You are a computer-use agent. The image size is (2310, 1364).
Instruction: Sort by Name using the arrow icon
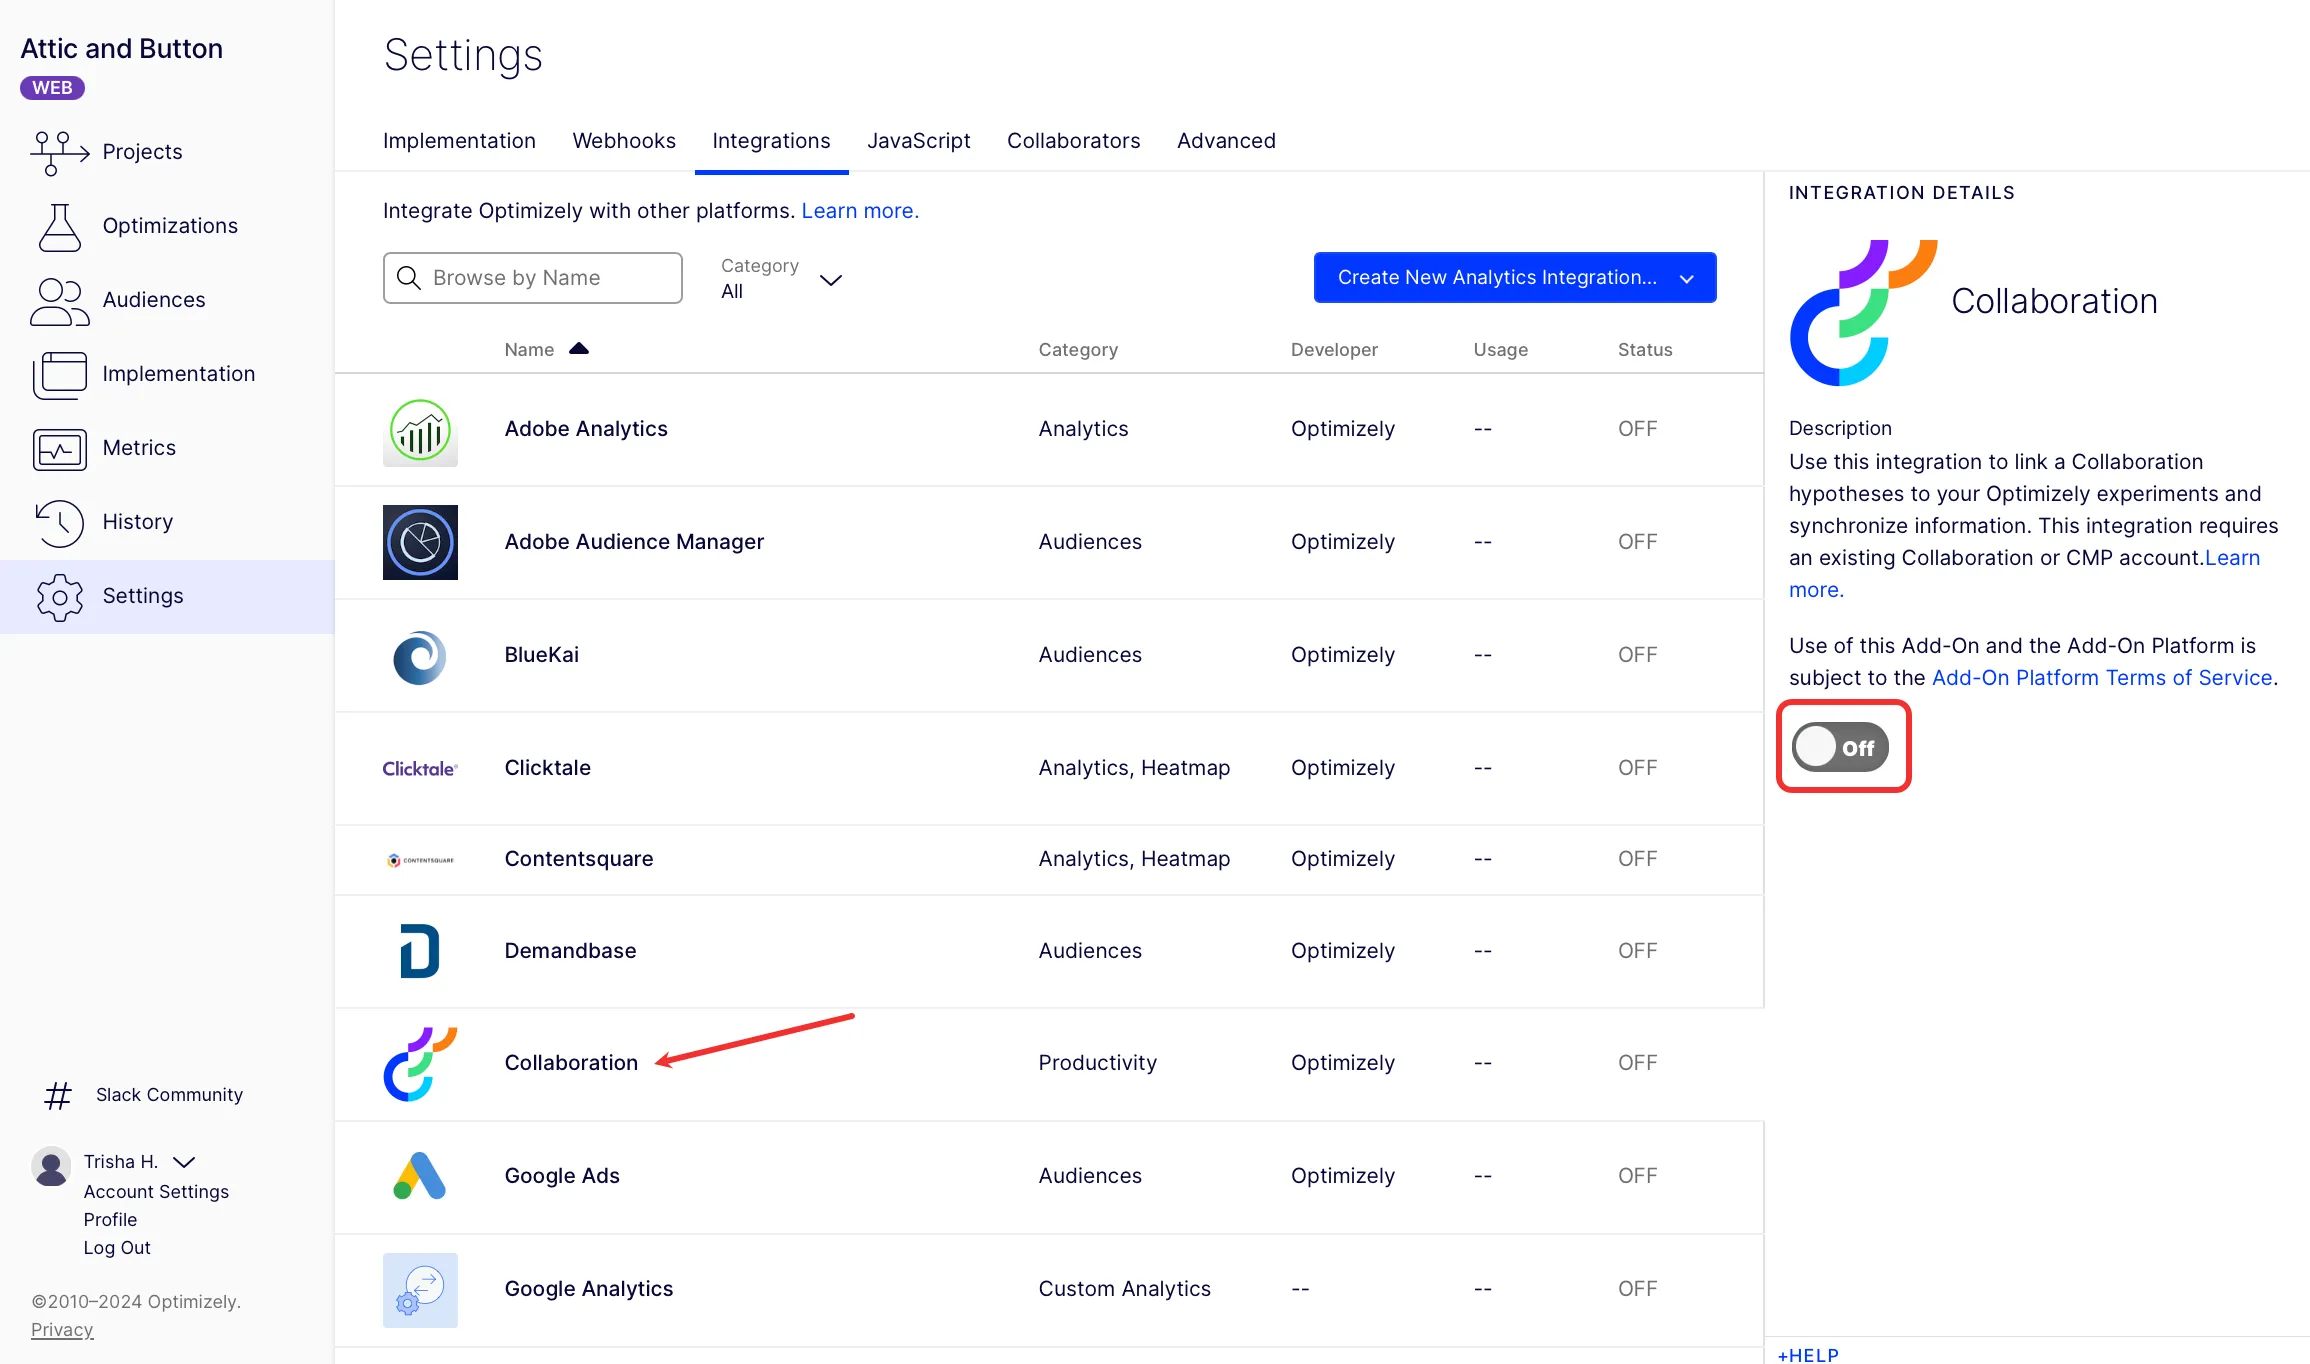pos(579,349)
